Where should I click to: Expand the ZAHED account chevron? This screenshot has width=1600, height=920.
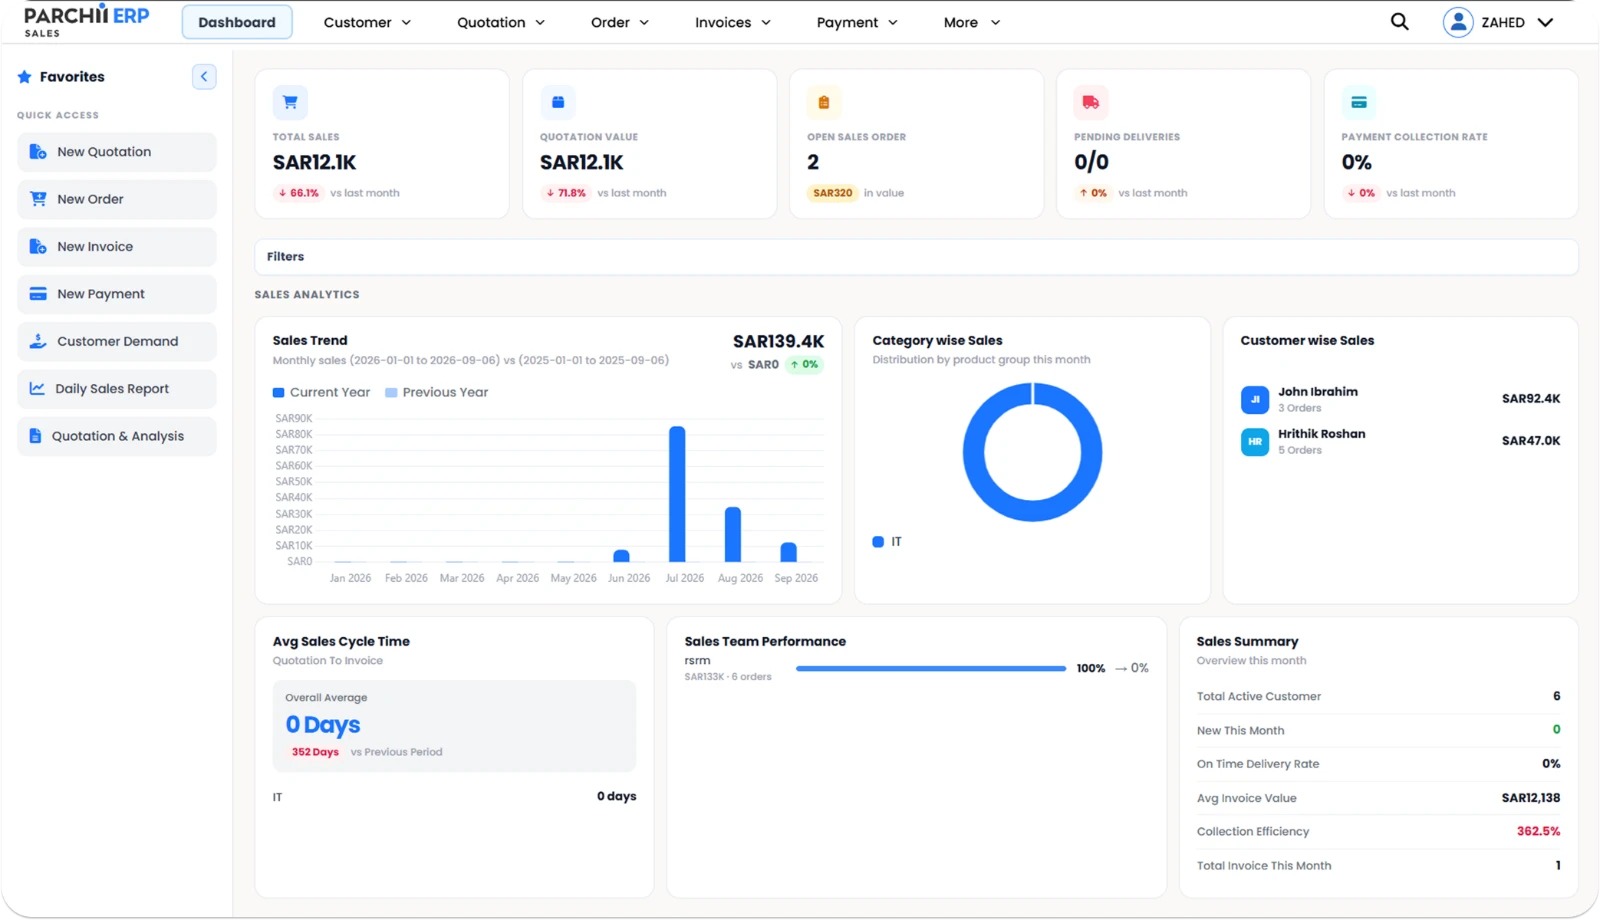pyautogui.click(x=1545, y=22)
